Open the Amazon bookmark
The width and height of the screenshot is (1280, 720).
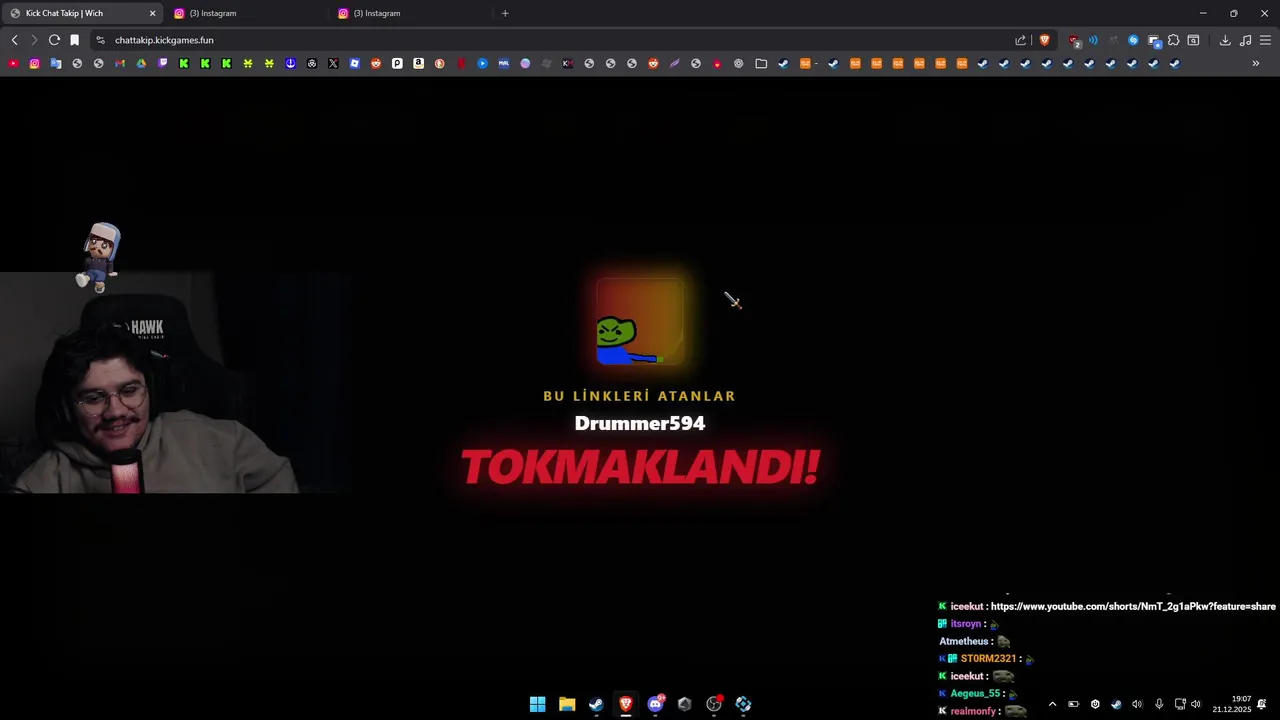pos(418,63)
